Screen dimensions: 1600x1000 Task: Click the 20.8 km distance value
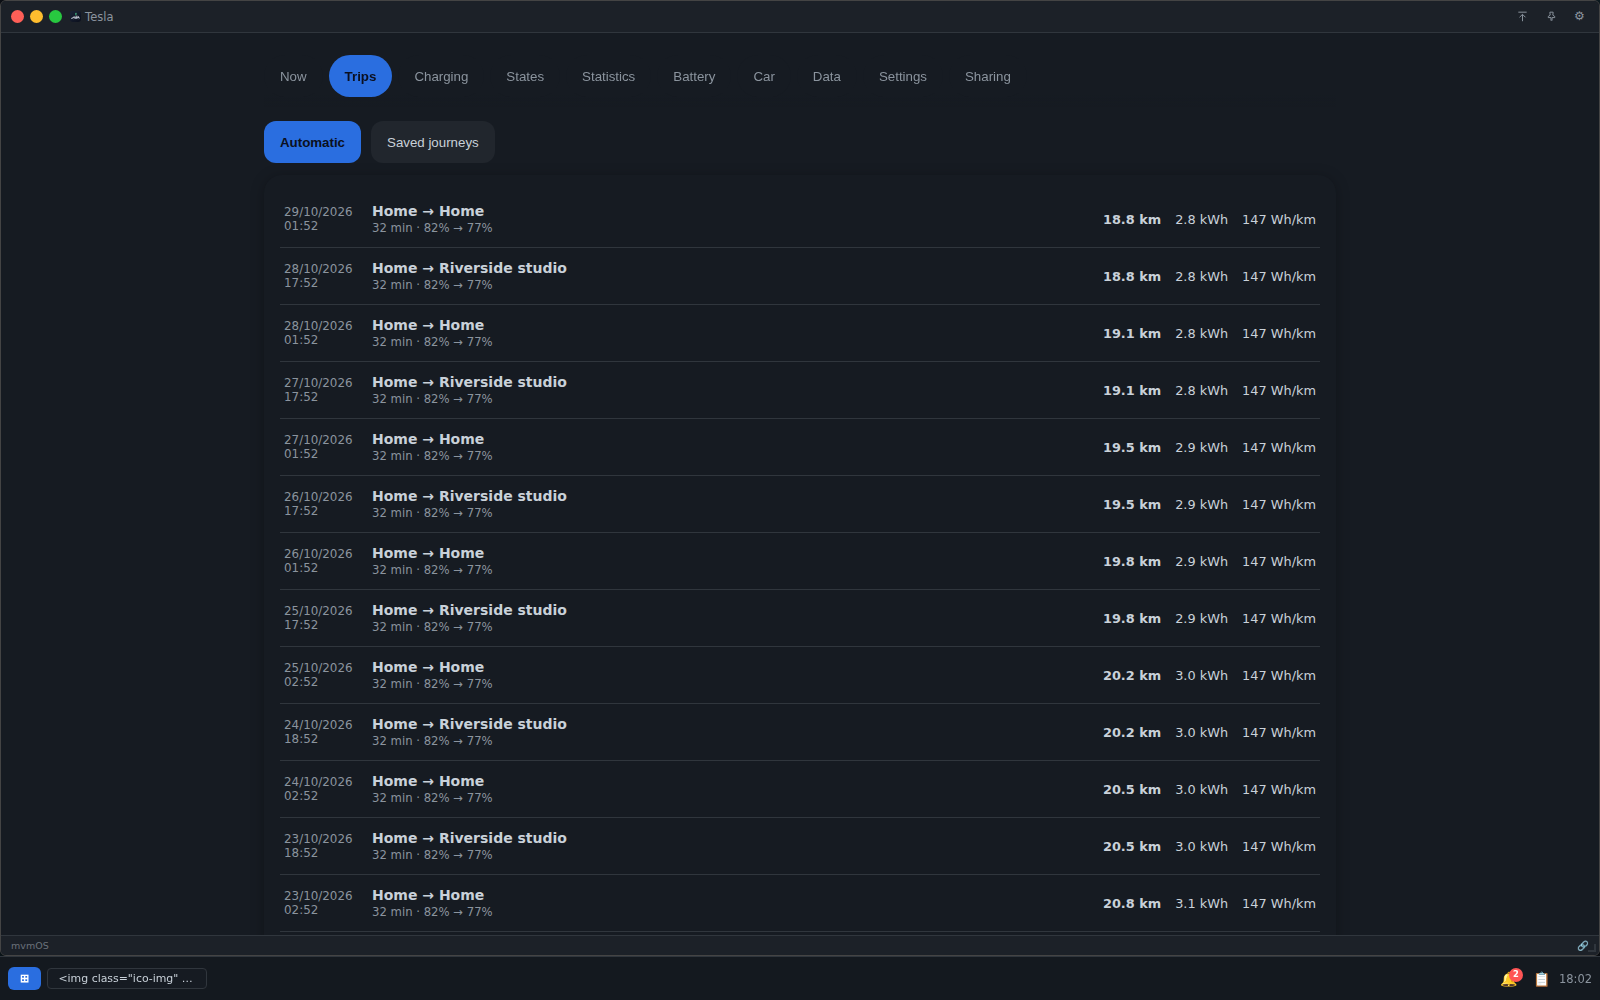(x=1132, y=903)
